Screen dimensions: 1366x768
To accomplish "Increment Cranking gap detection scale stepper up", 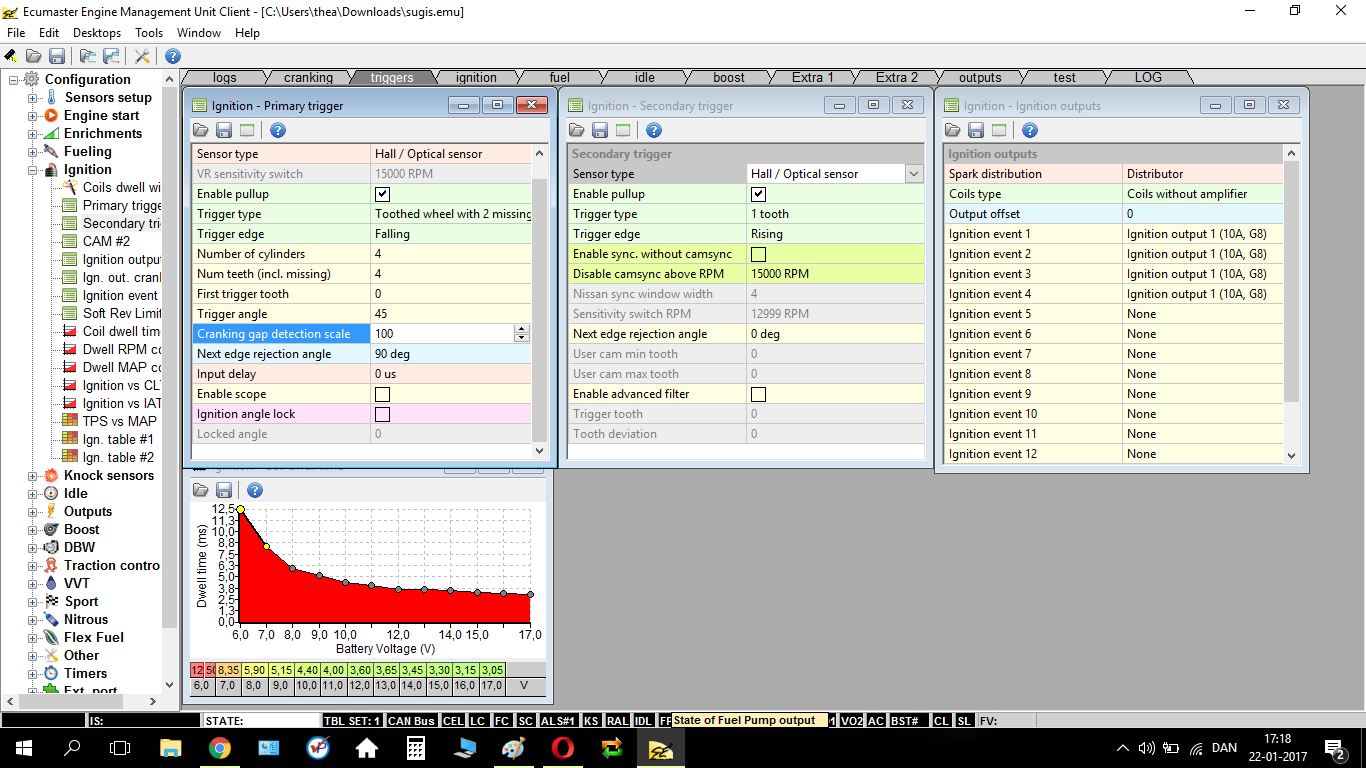I will [x=521, y=329].
